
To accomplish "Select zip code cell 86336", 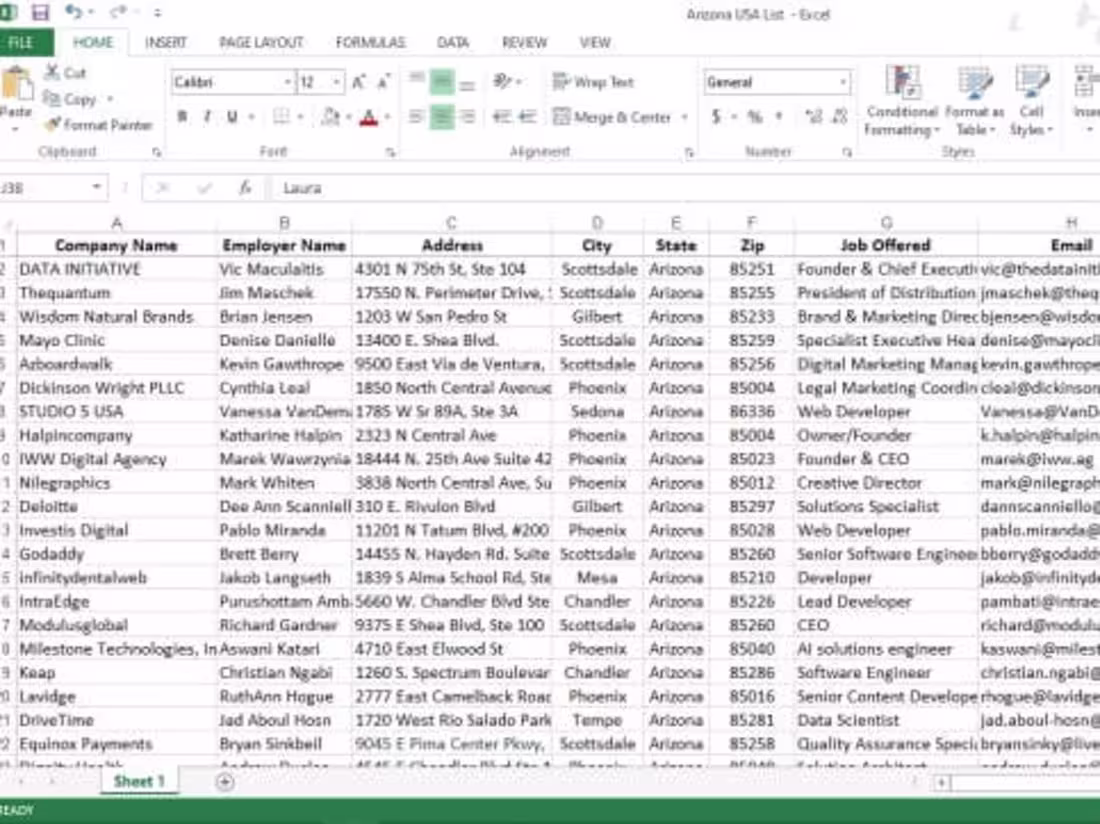I will 751,412.
